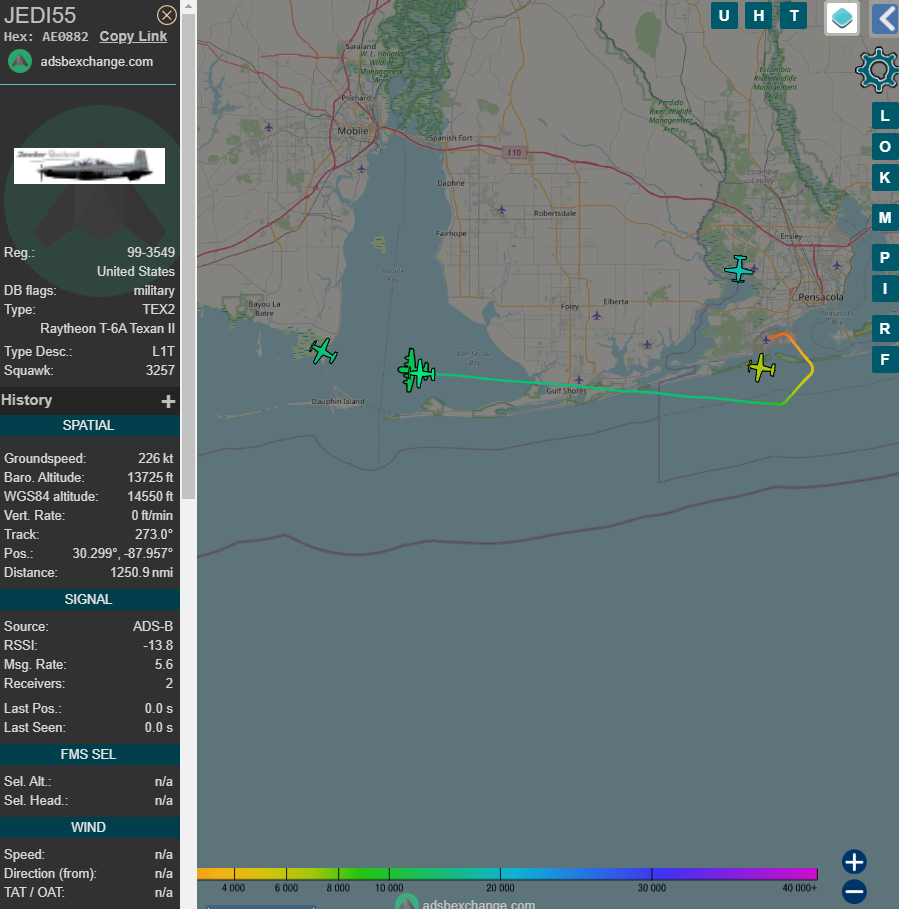
Task: Select the green aircraft near Bayou La Batre
Action: [323, 351]
